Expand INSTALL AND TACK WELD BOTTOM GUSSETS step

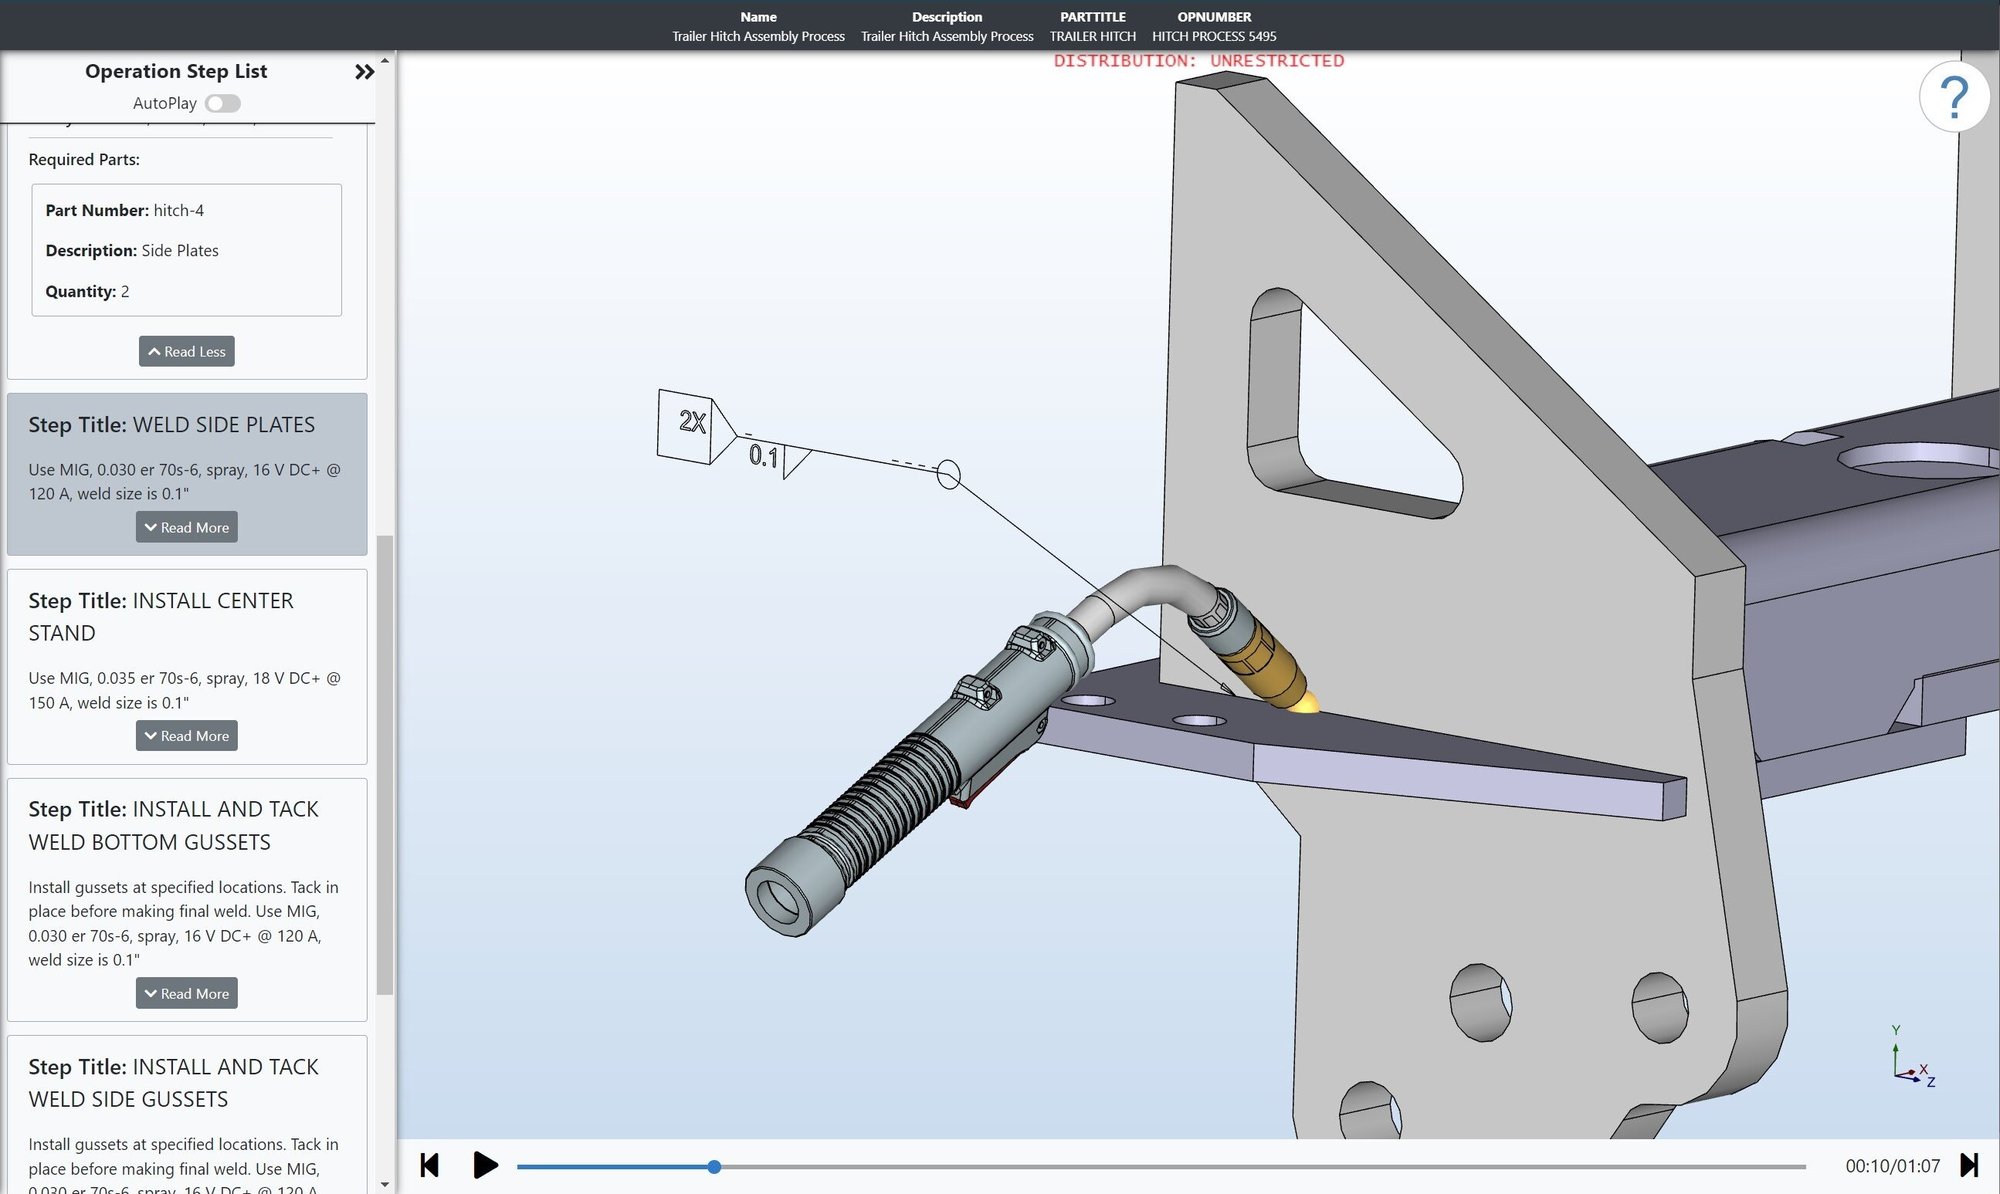coord(186,994)
